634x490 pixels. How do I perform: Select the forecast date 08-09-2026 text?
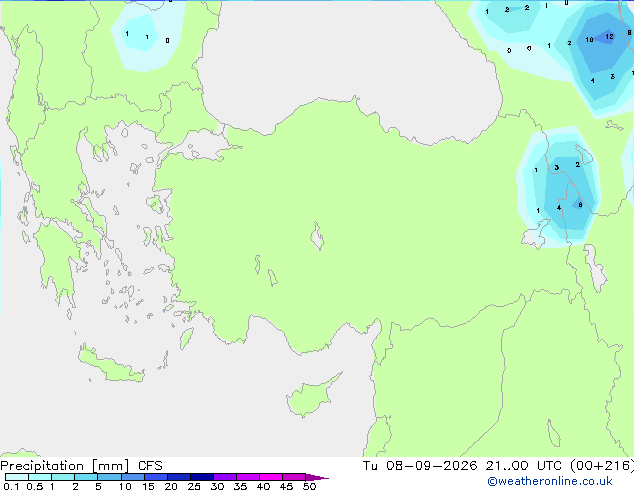(x=431, y=465)
